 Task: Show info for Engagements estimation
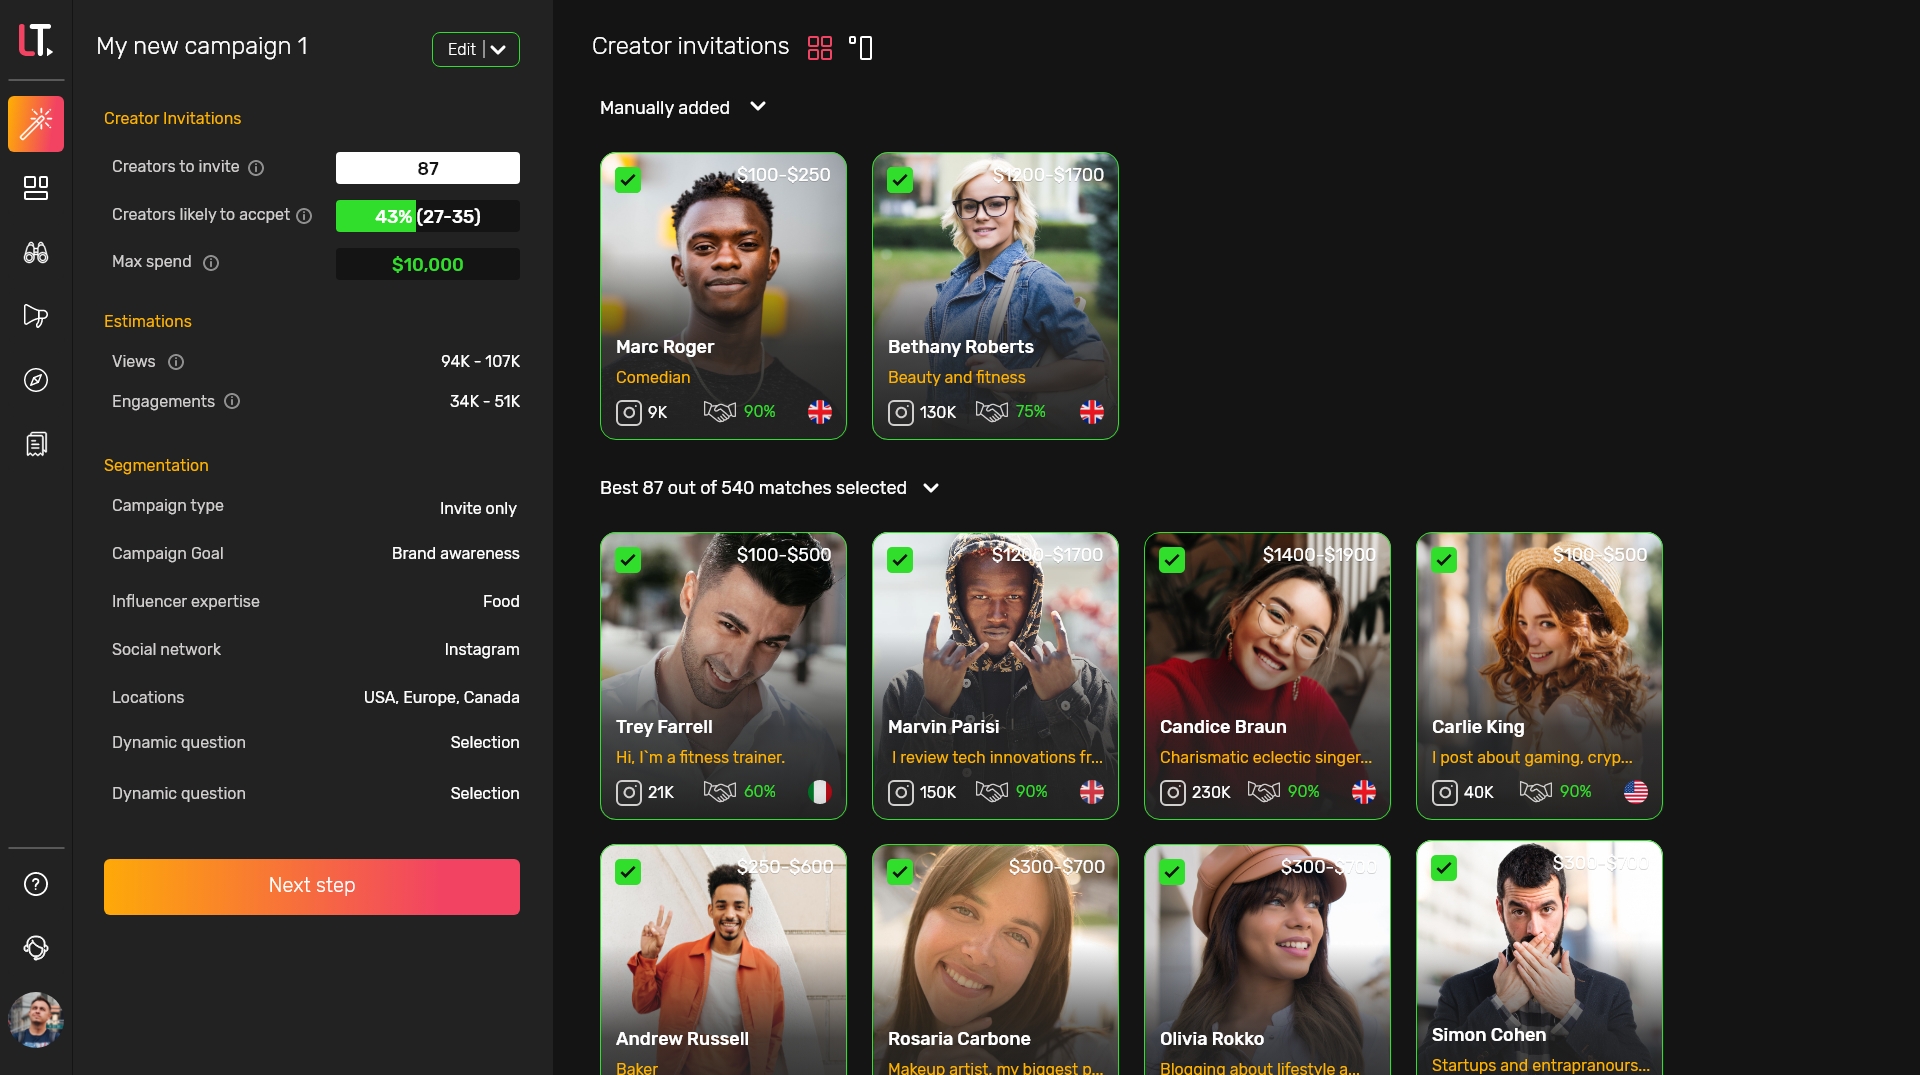[232, 401]
